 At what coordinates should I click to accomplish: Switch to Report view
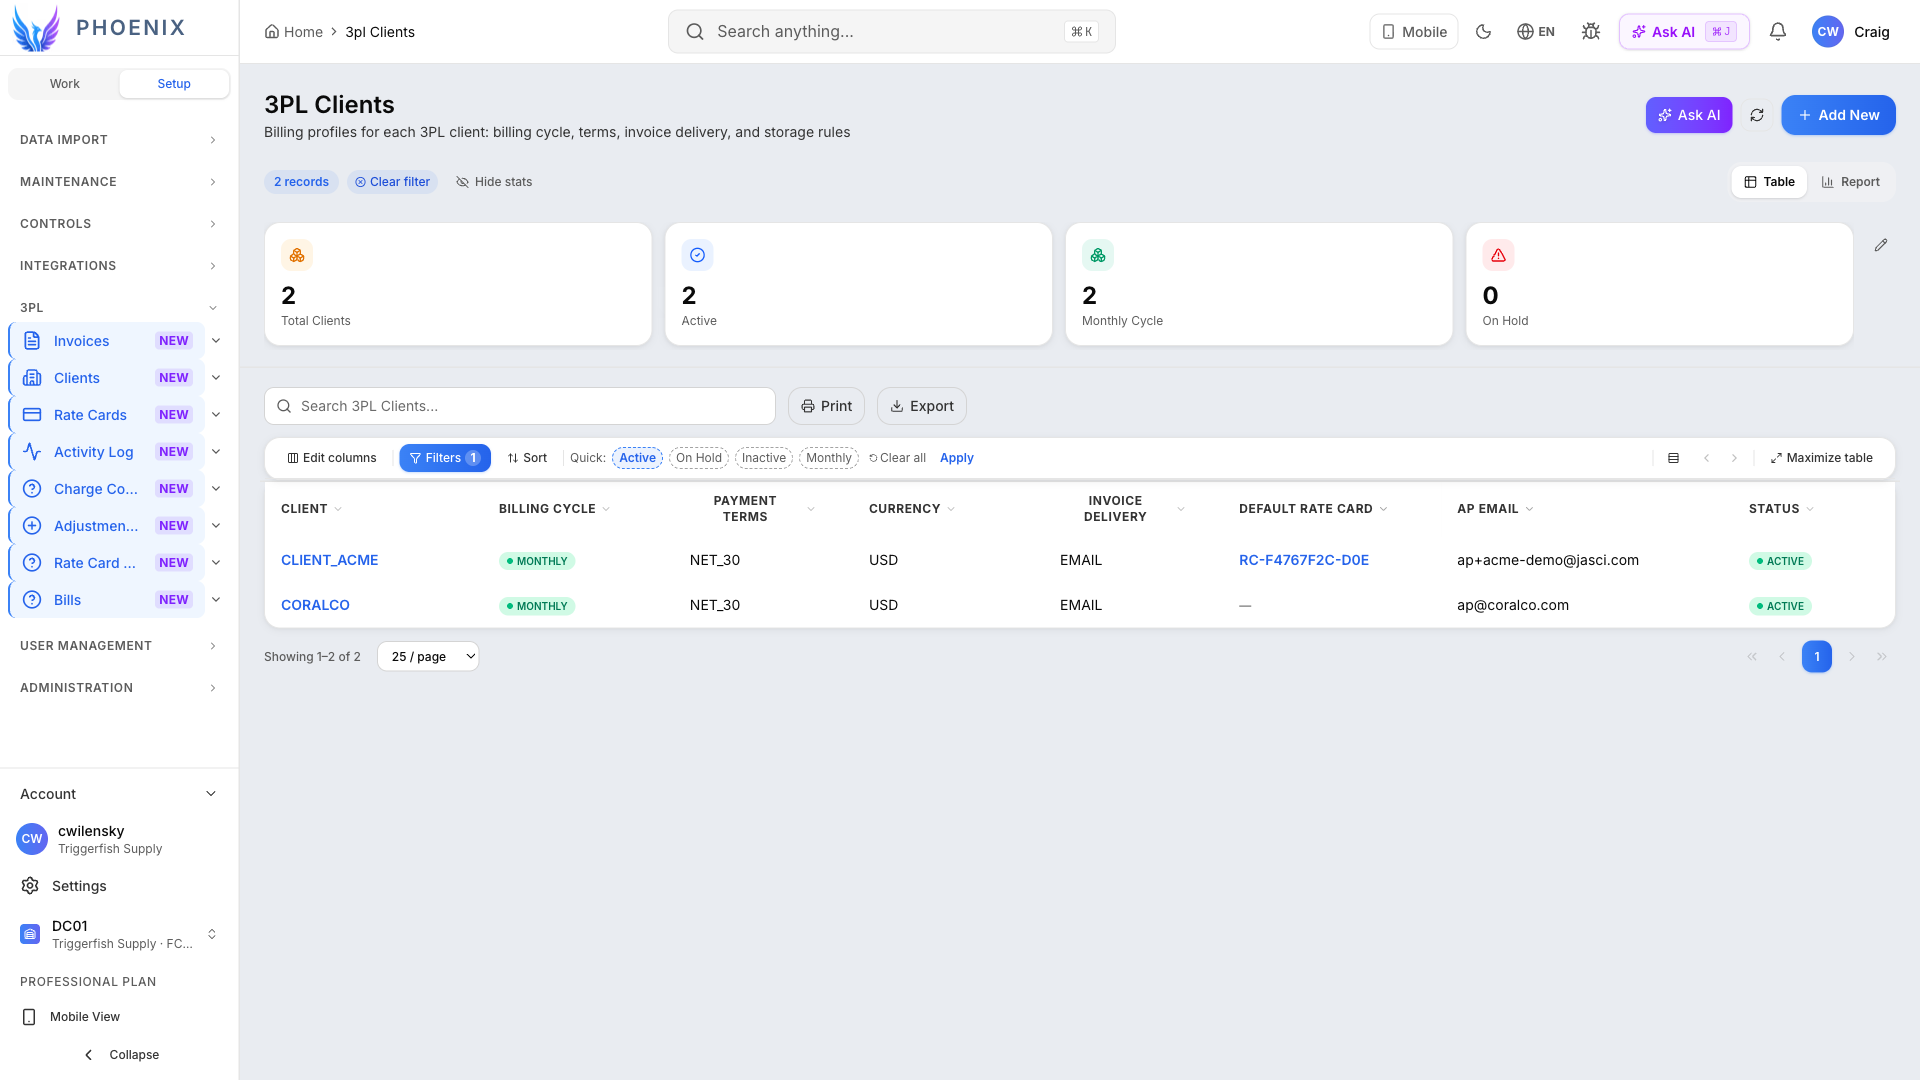click(x=1851, y=182)
